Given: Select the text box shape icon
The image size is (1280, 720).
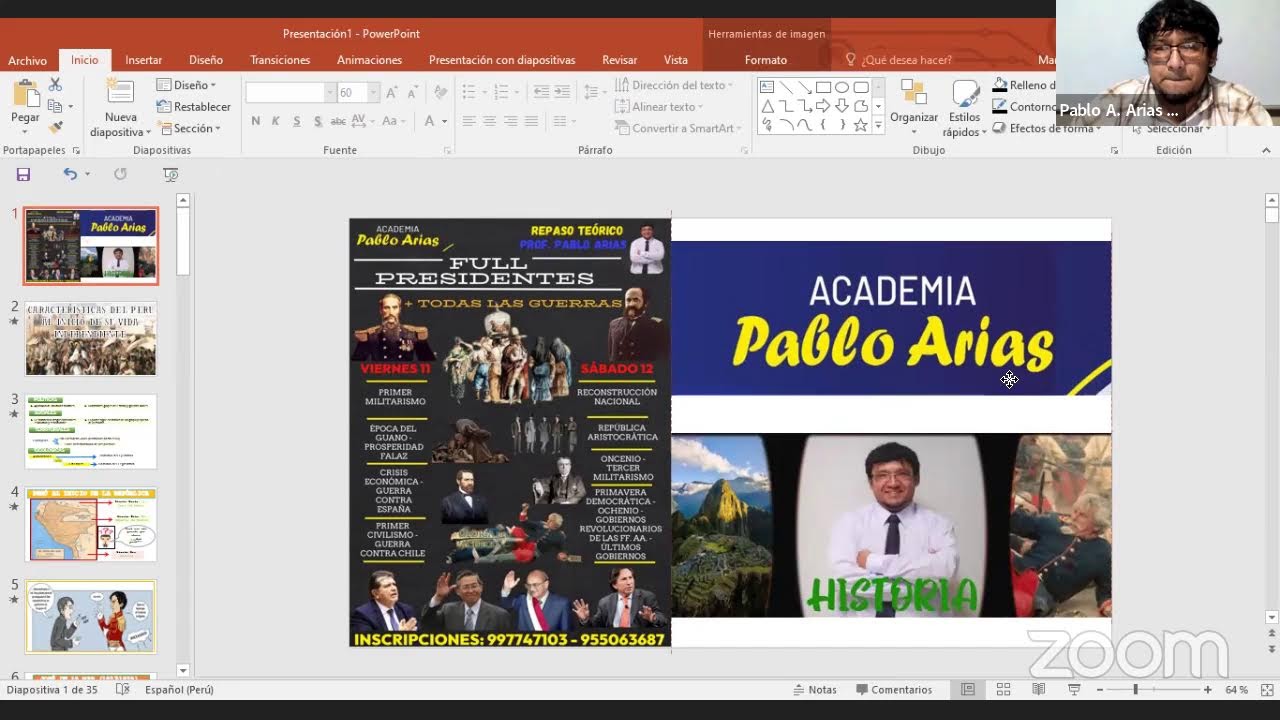Looking at the screenshot, I should click(x=767, y=87).
